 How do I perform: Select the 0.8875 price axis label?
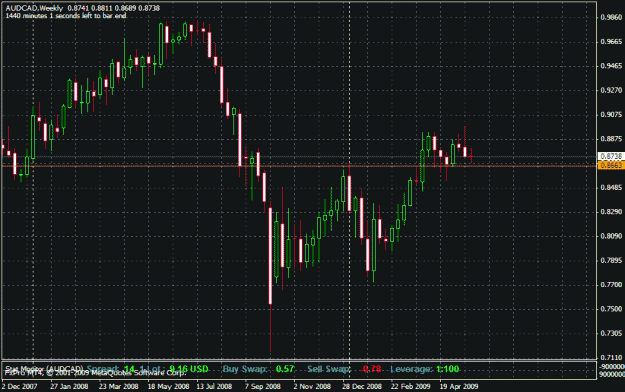611,139
